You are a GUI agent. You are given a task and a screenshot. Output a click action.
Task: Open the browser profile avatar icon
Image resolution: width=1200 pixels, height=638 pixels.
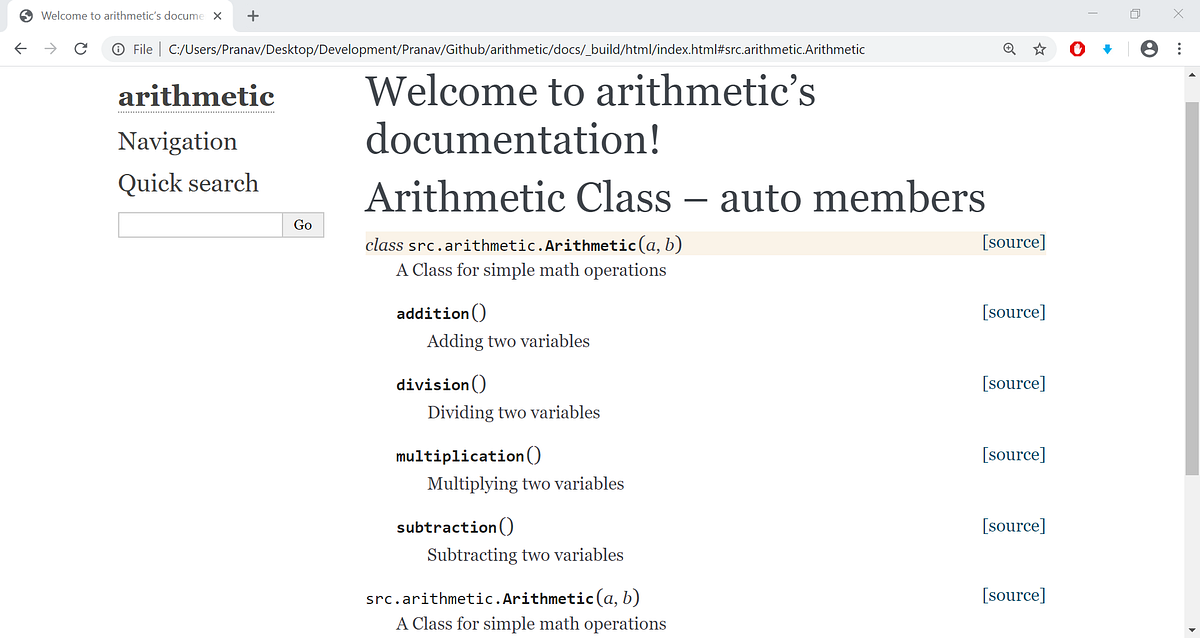1148,48
